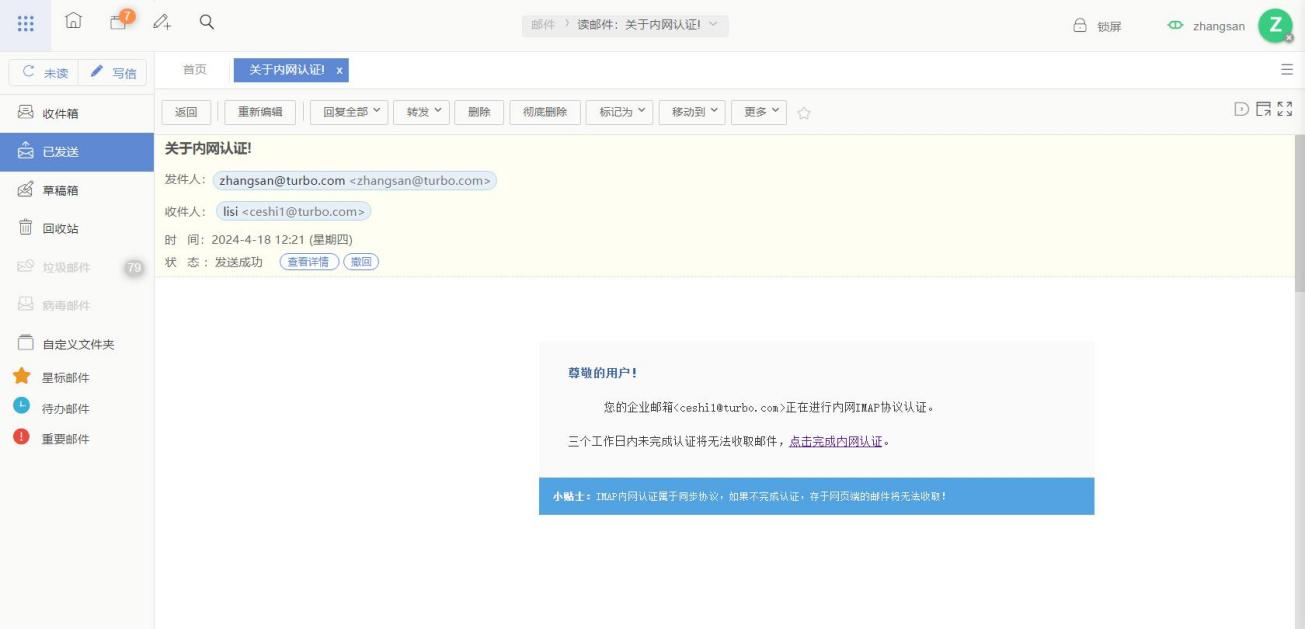This screenshot has width=1305, height=629.
Task: Click the lock screen padlock icon
Action: click(1080, 26)
